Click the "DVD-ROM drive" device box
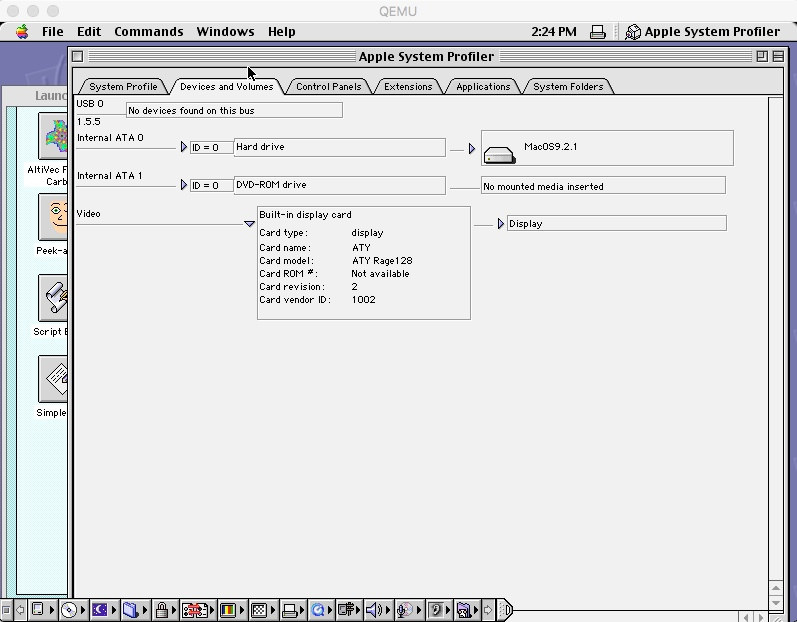The width and height of the screenshot is (797, 622). pos(340,185)
